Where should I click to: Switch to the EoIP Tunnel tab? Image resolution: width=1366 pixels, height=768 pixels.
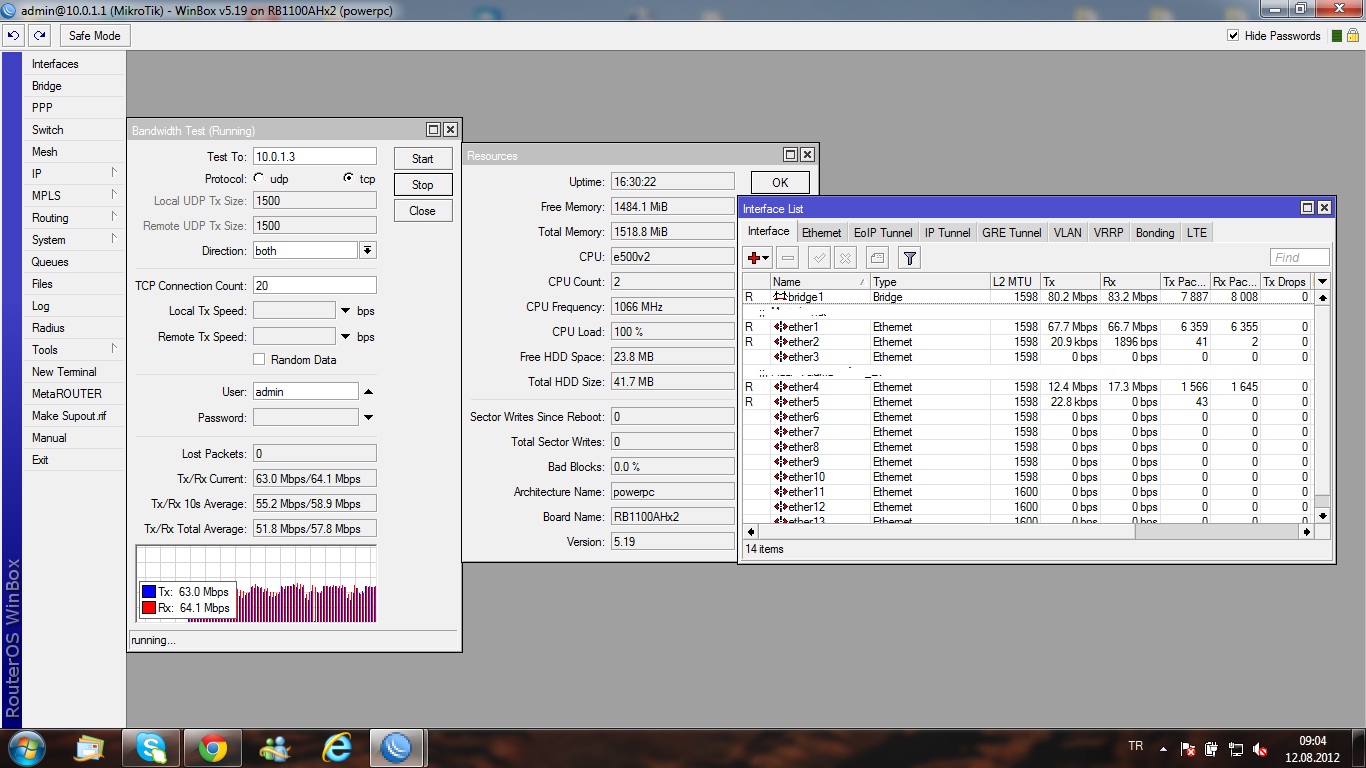[x=883, y=232]
